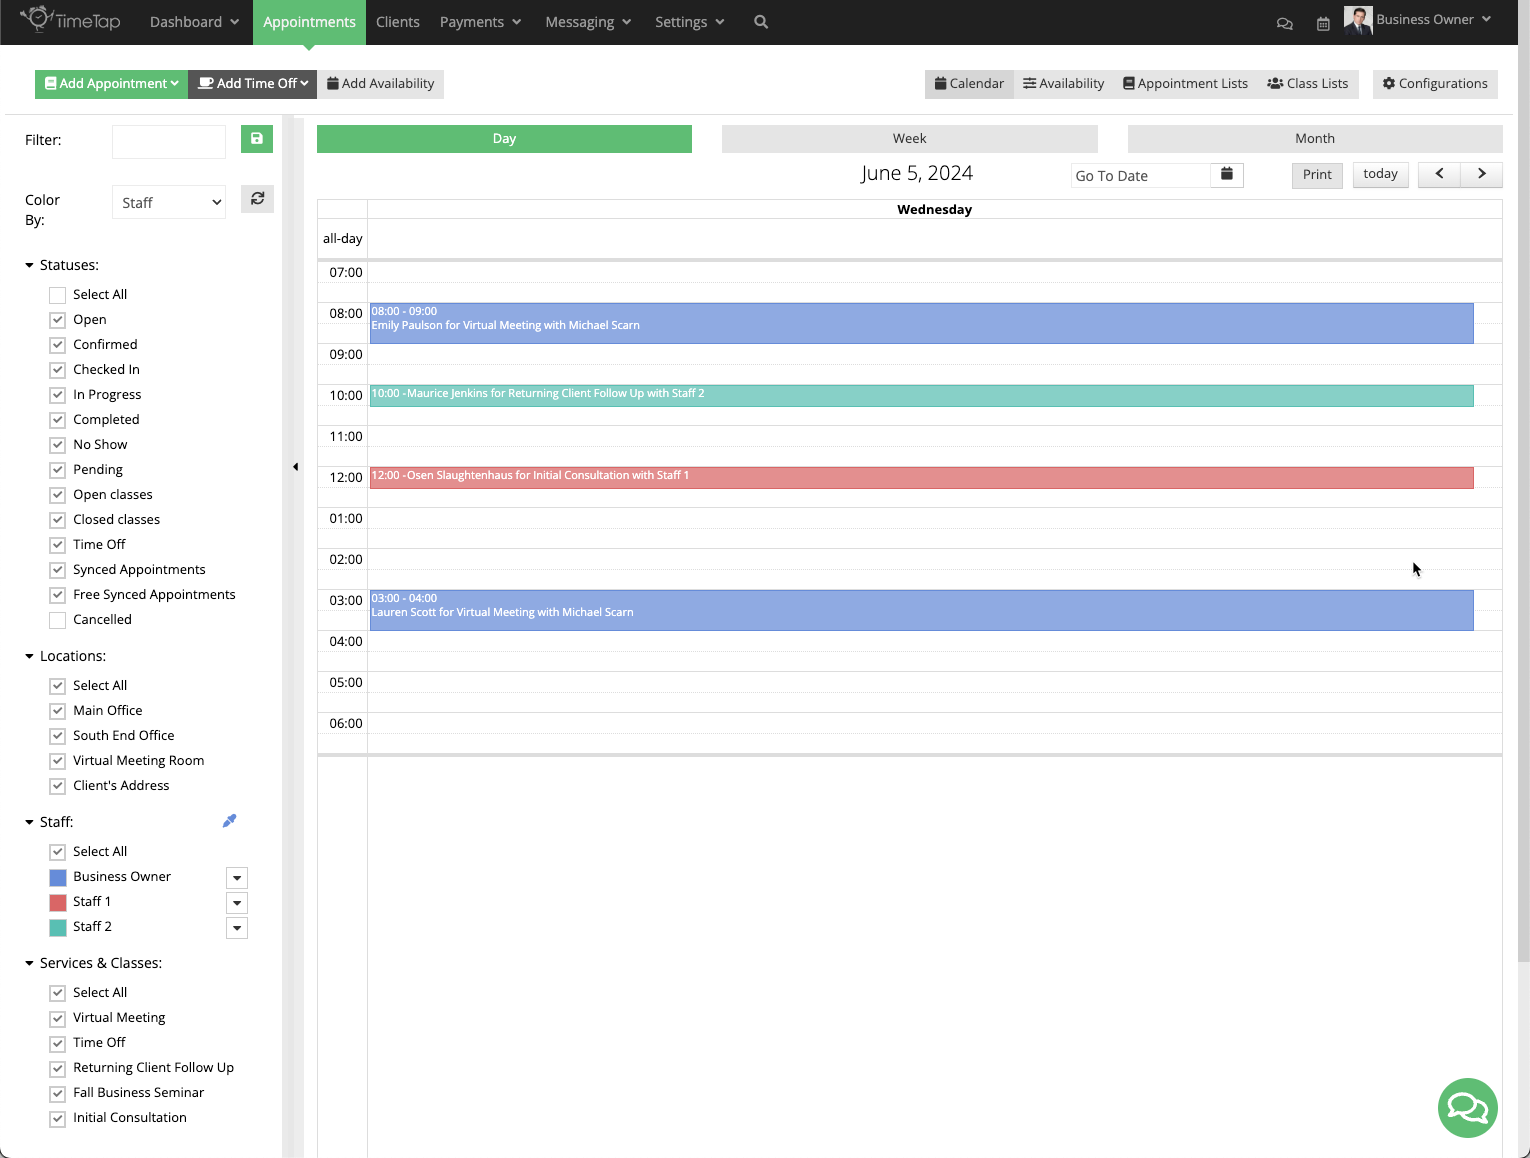Open the Staff color-by dropdown
1530x1158 pixels.
click(x=168, y=201)
